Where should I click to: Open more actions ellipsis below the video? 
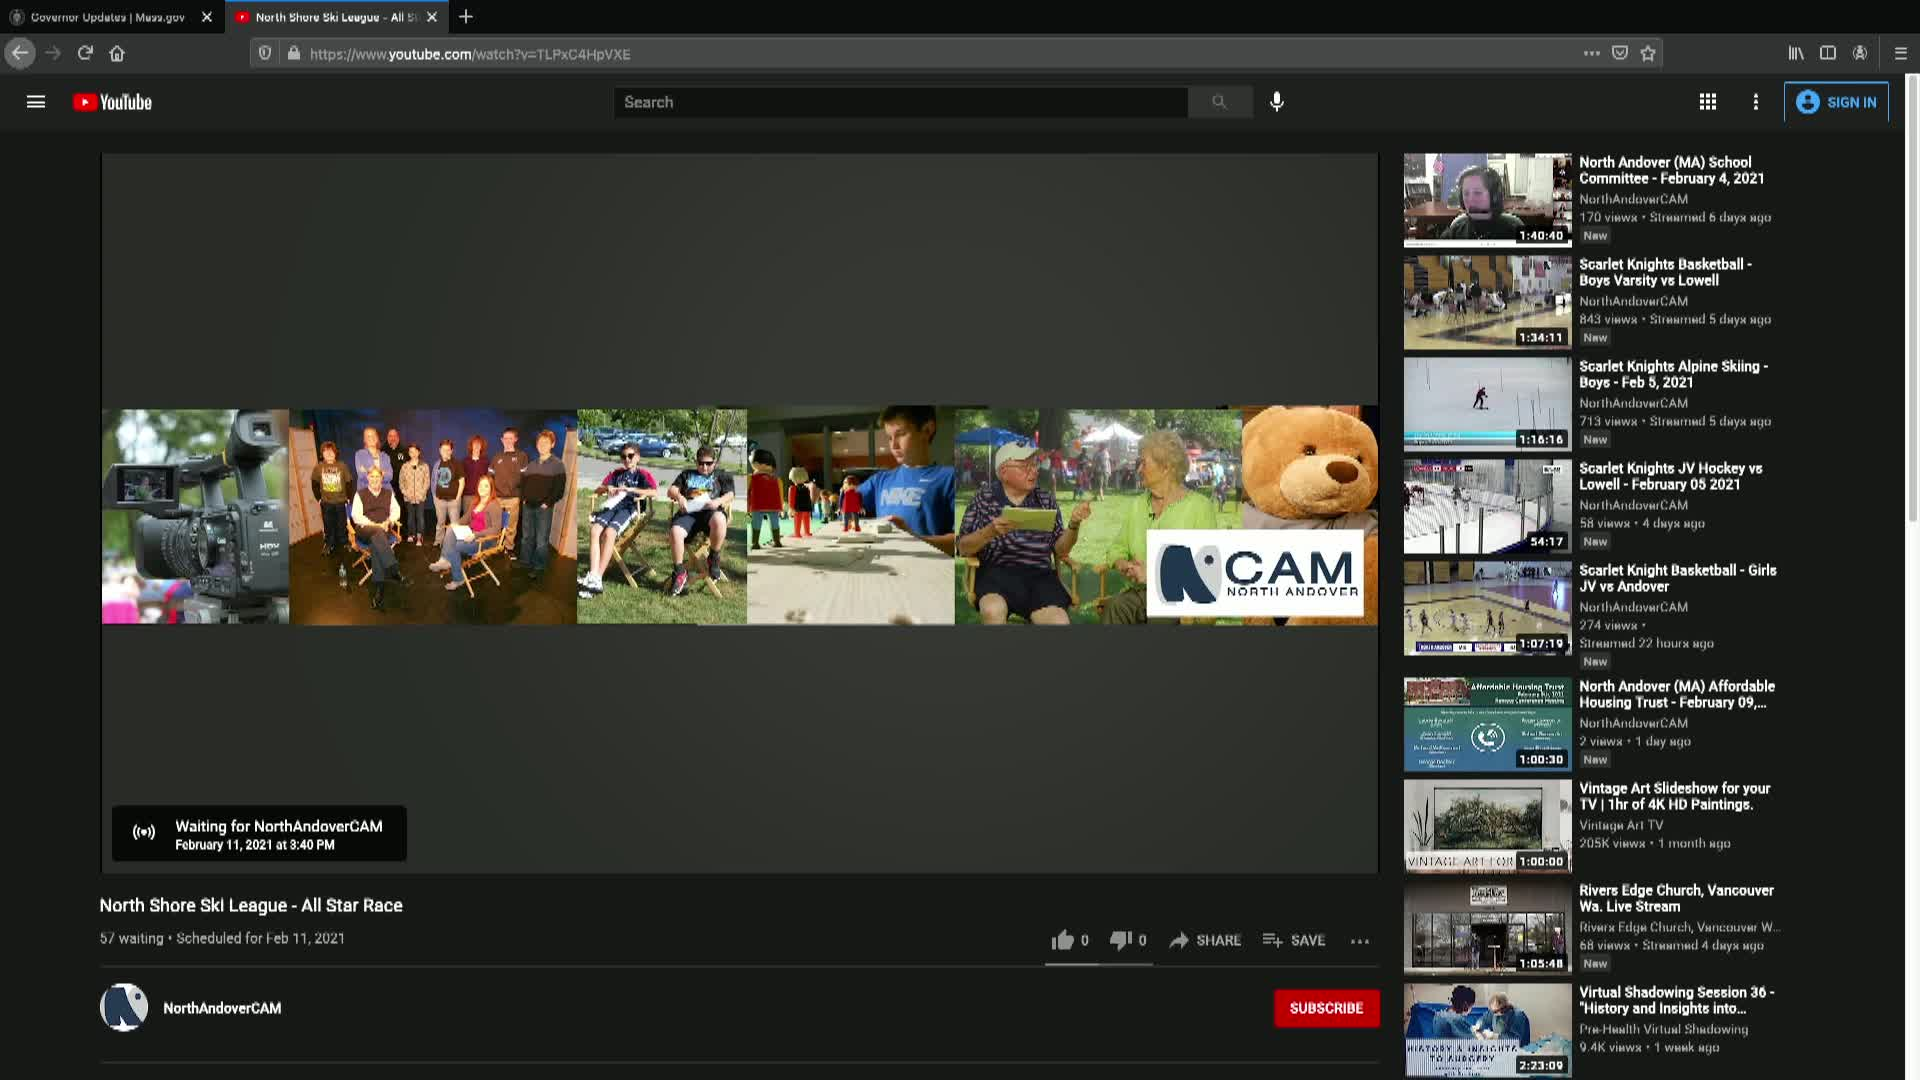pyautogui.click(x=1360, y=941)
